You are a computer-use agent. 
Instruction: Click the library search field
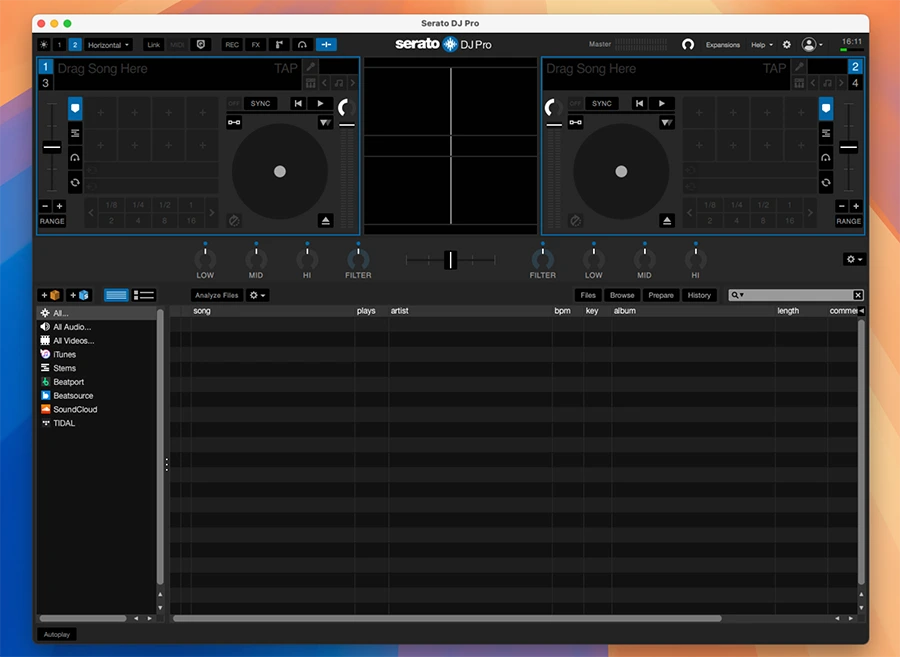tap(798, 295)
